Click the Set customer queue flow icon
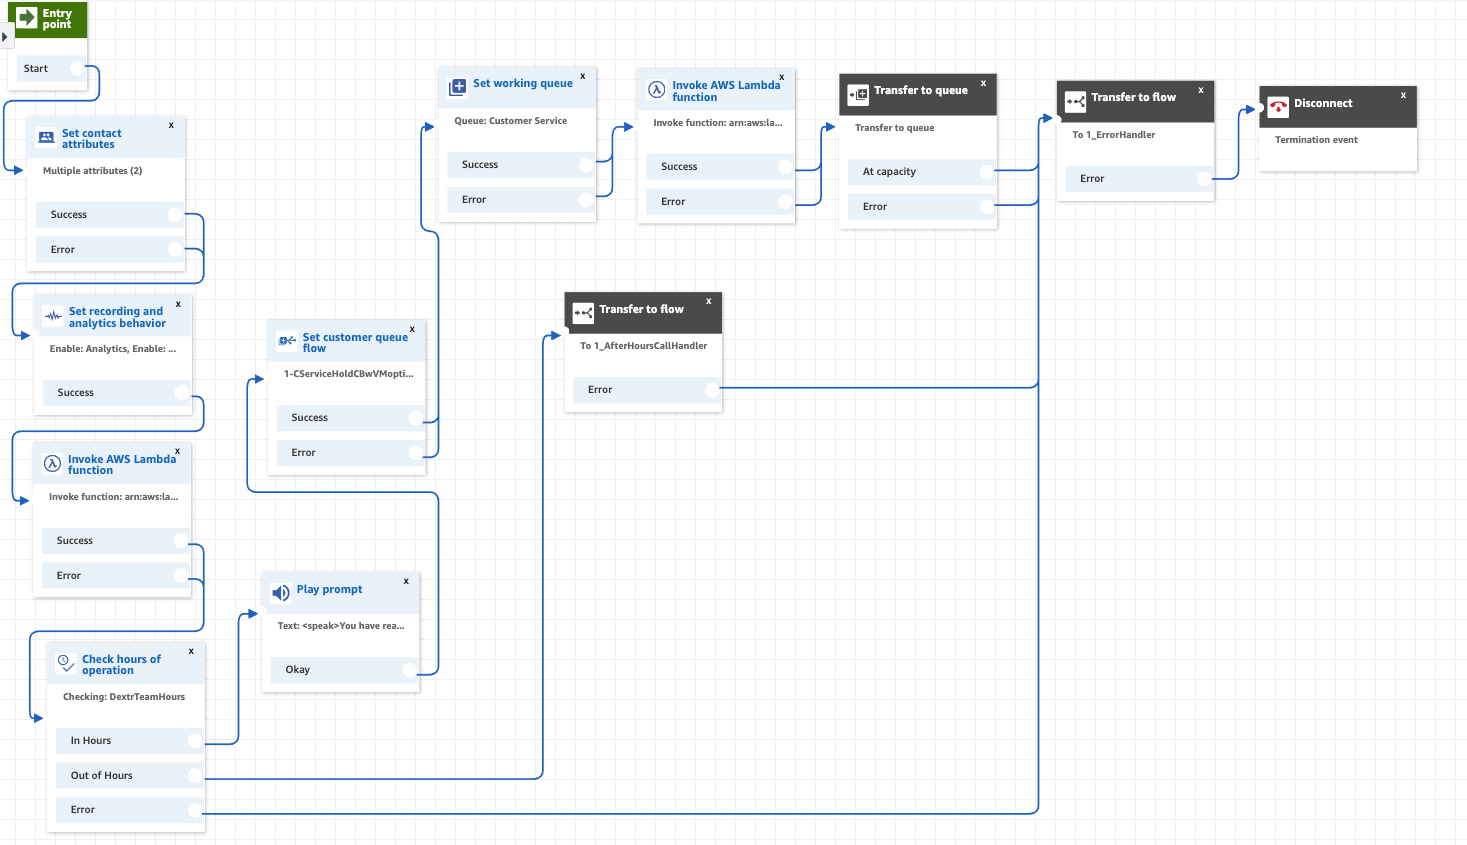The width and height of the screenshot is (1467, 845). coord(286,341)
